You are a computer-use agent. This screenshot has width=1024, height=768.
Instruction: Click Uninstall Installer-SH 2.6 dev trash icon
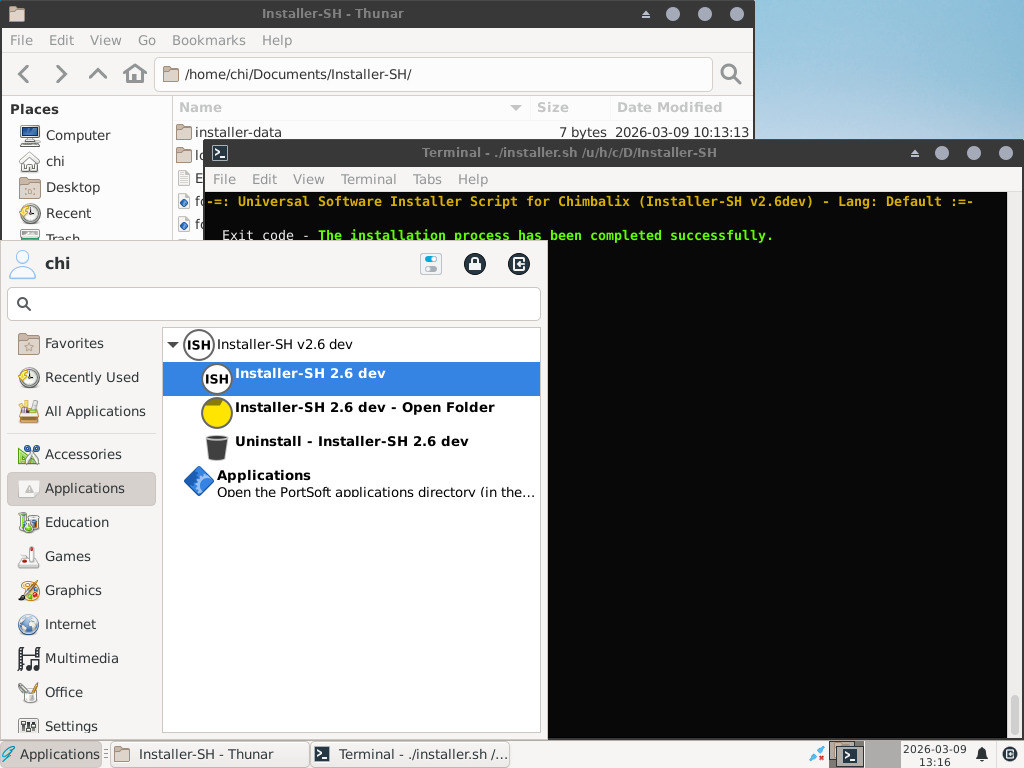[x=216, y=446]
